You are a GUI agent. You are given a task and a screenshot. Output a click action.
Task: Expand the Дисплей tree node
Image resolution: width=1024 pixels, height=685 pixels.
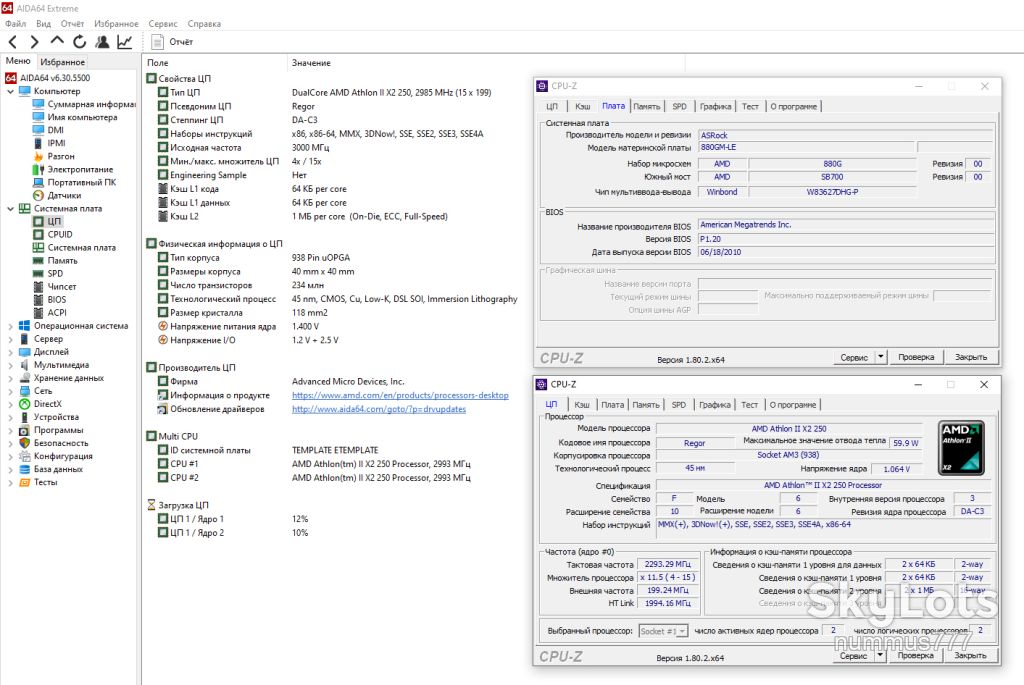(x=10, y=352)
